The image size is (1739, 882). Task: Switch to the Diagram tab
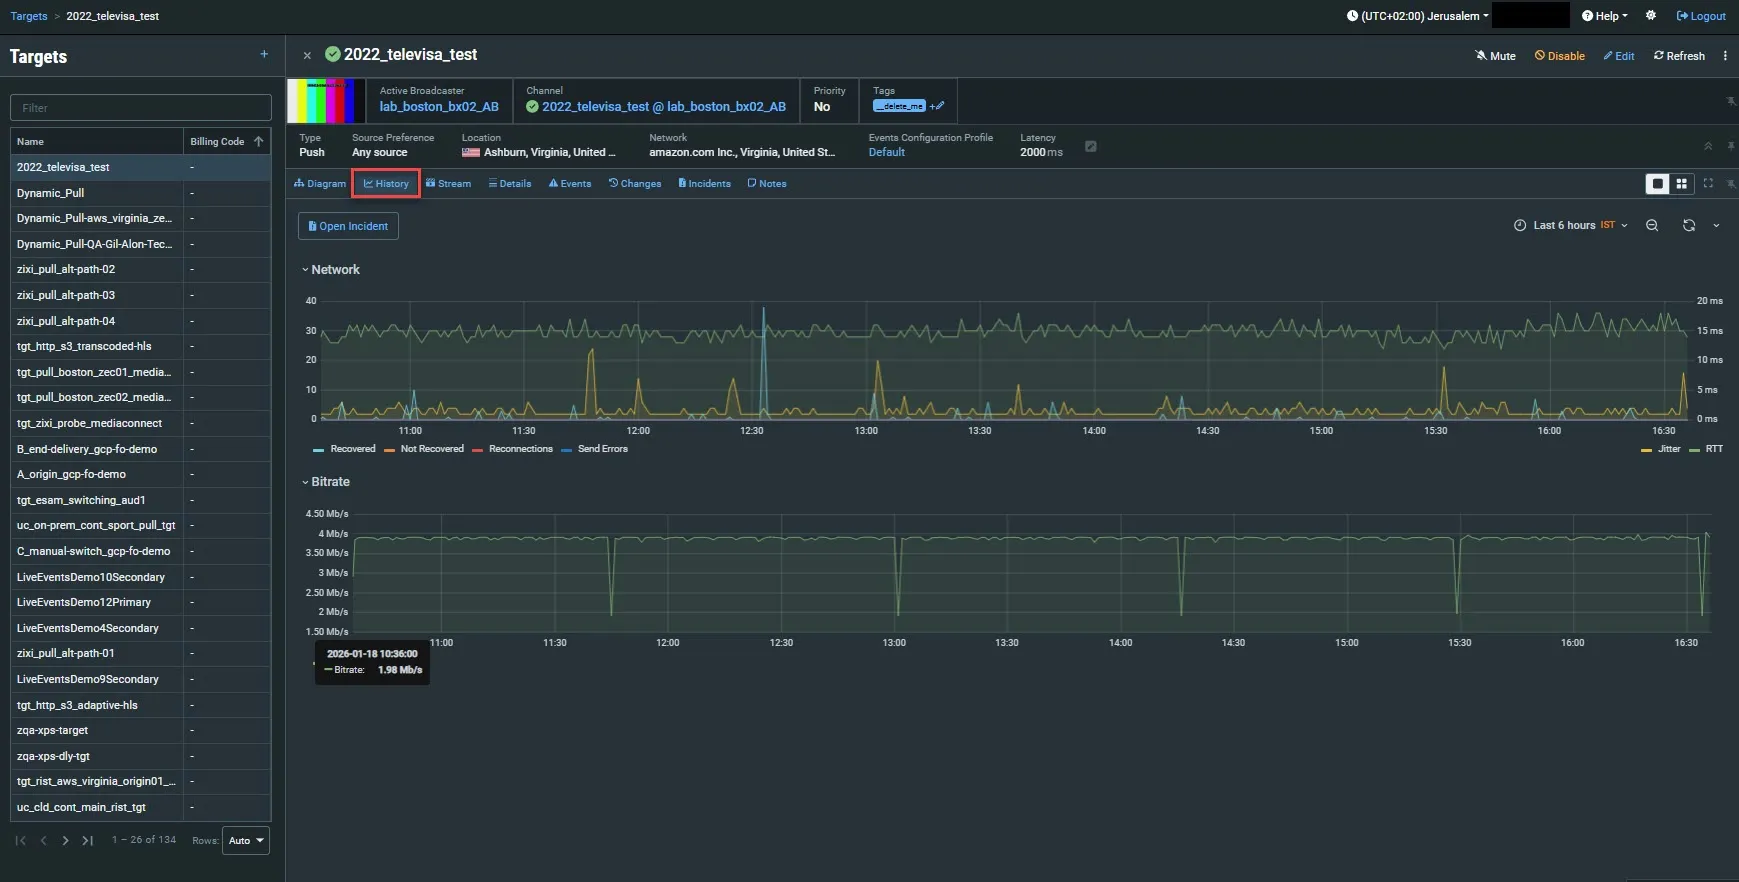pyautogui.click(x=320, y=184)
